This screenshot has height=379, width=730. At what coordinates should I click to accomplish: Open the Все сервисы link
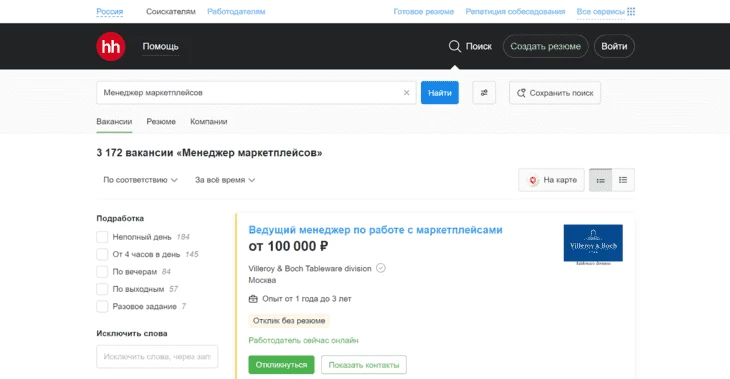[601, 12]
